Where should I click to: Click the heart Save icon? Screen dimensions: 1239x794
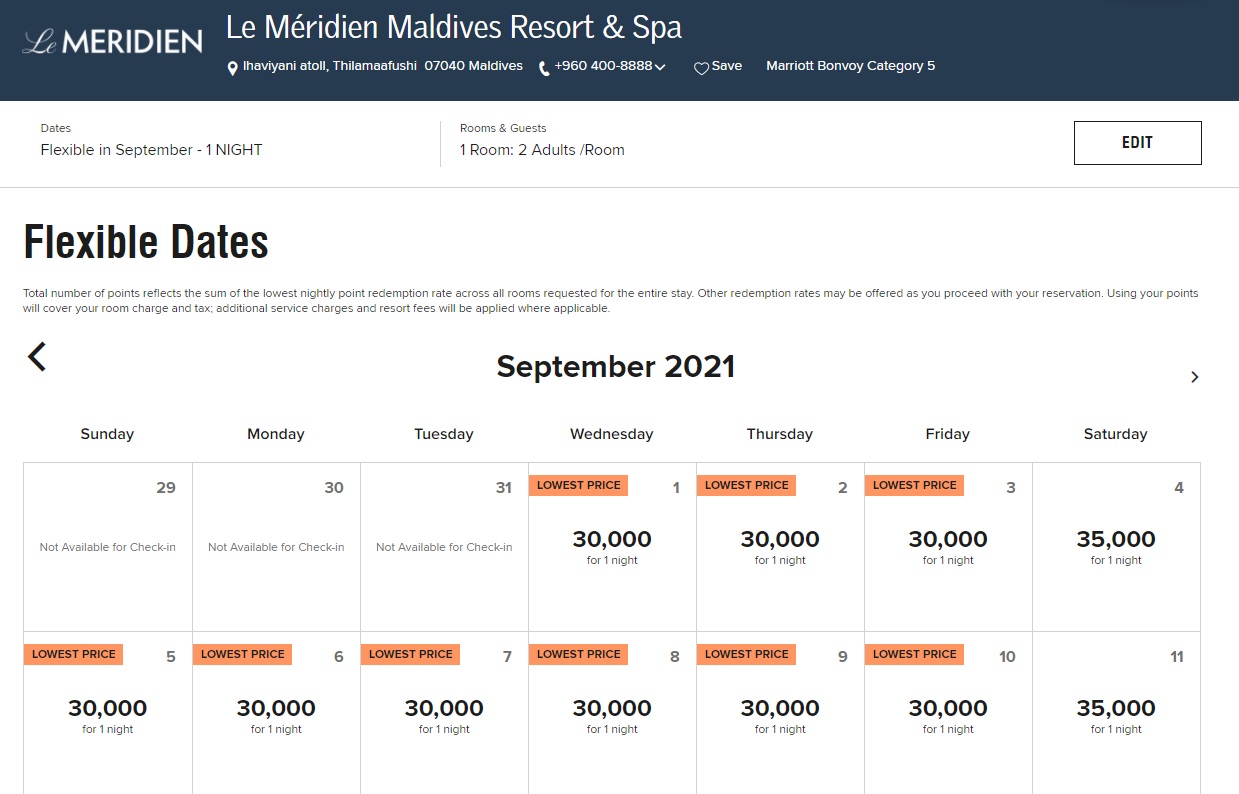coord(701,68)
